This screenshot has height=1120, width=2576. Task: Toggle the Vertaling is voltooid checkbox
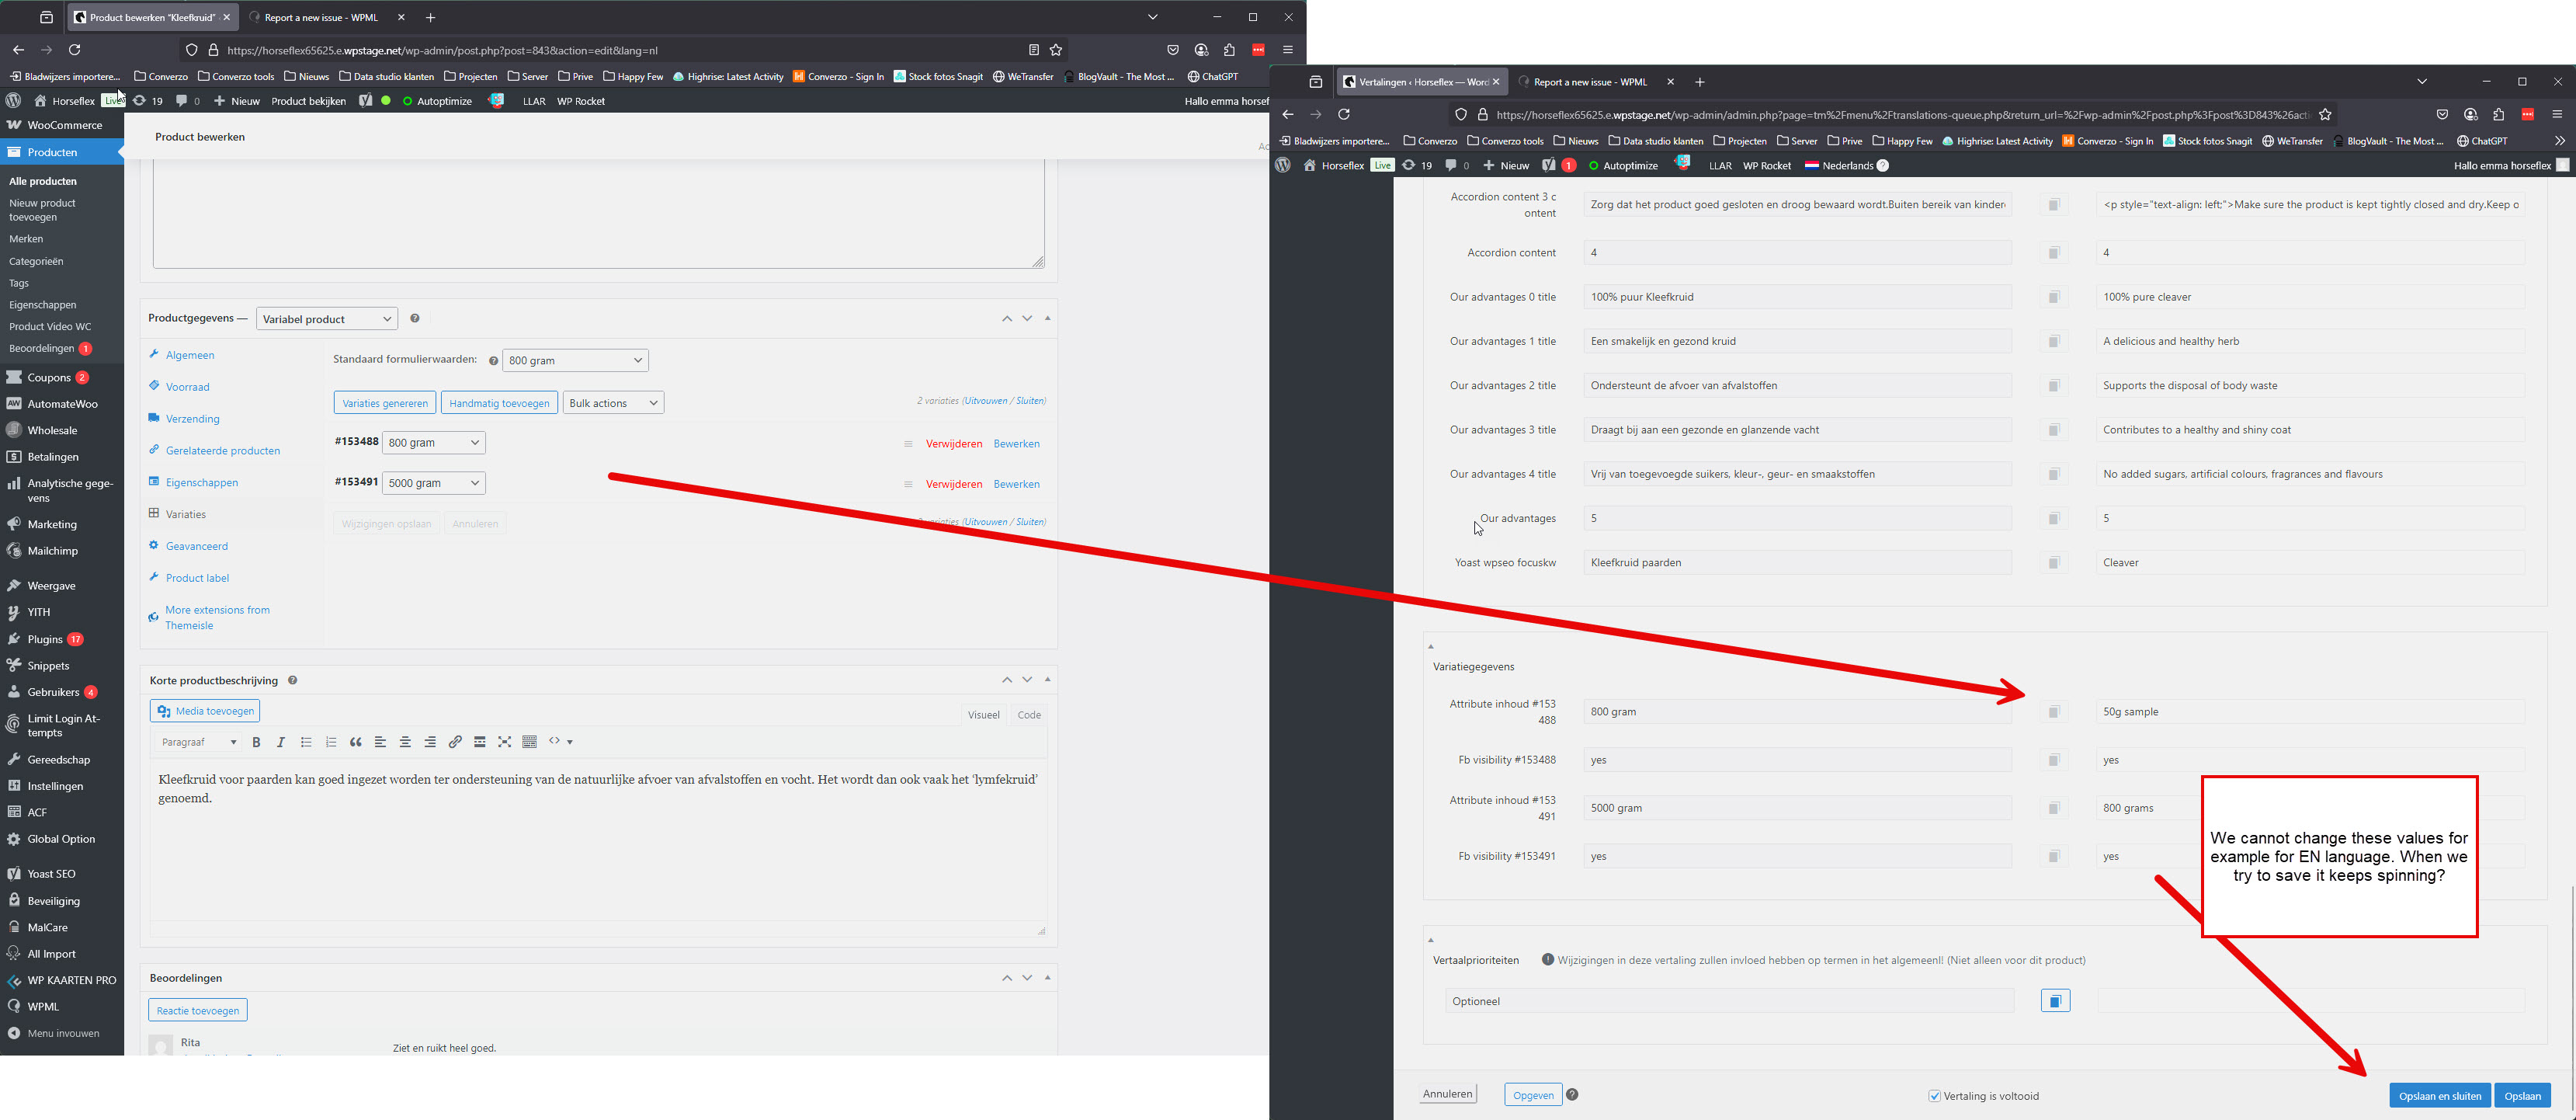tap(1934, 1096)
